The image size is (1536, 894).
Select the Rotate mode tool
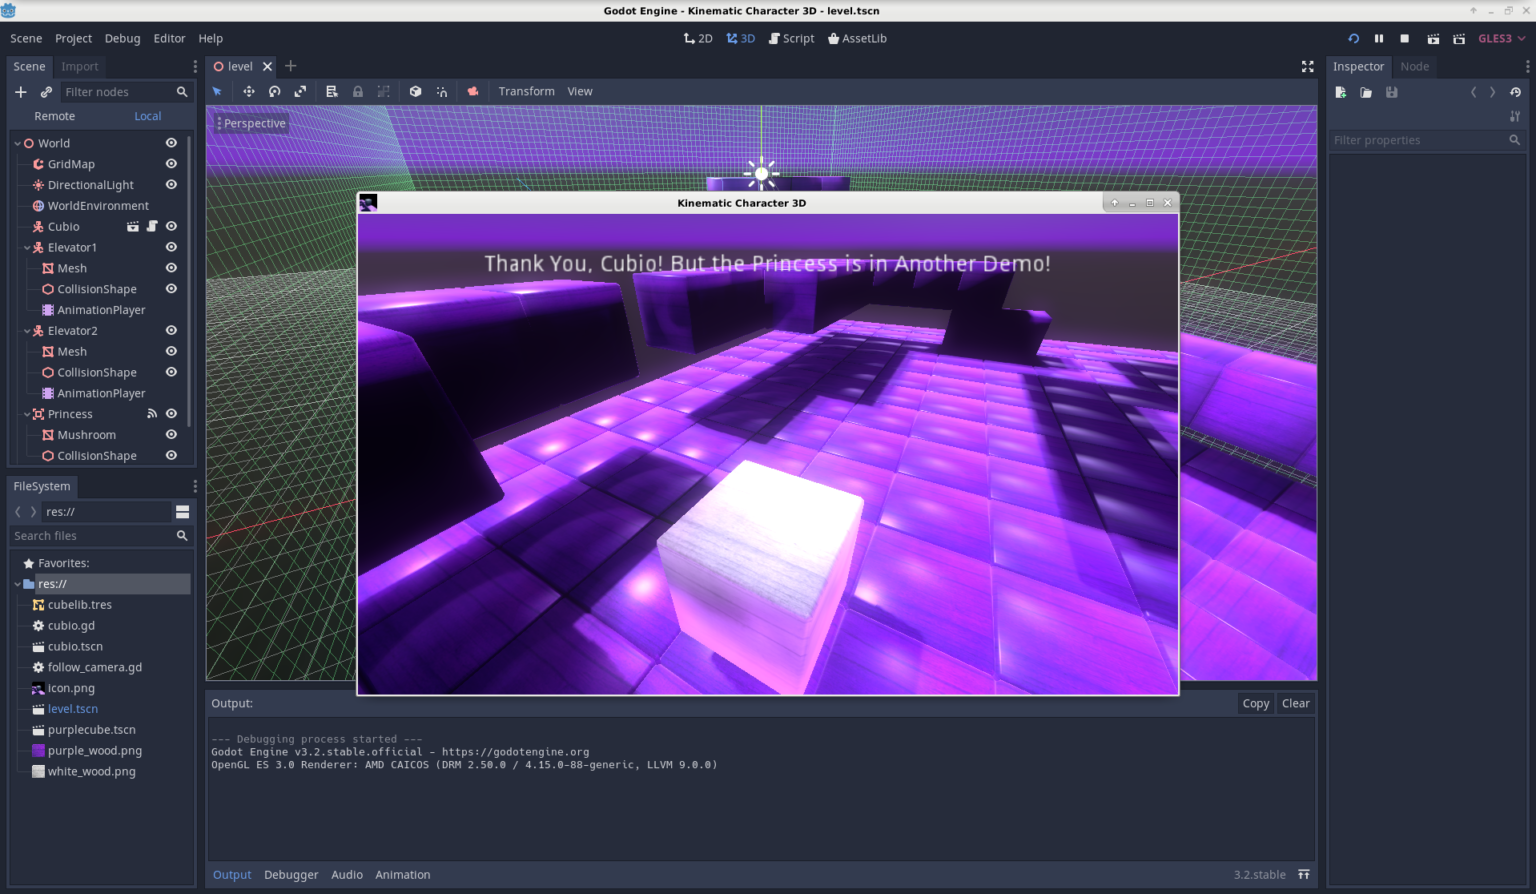[x=274, y=92]
